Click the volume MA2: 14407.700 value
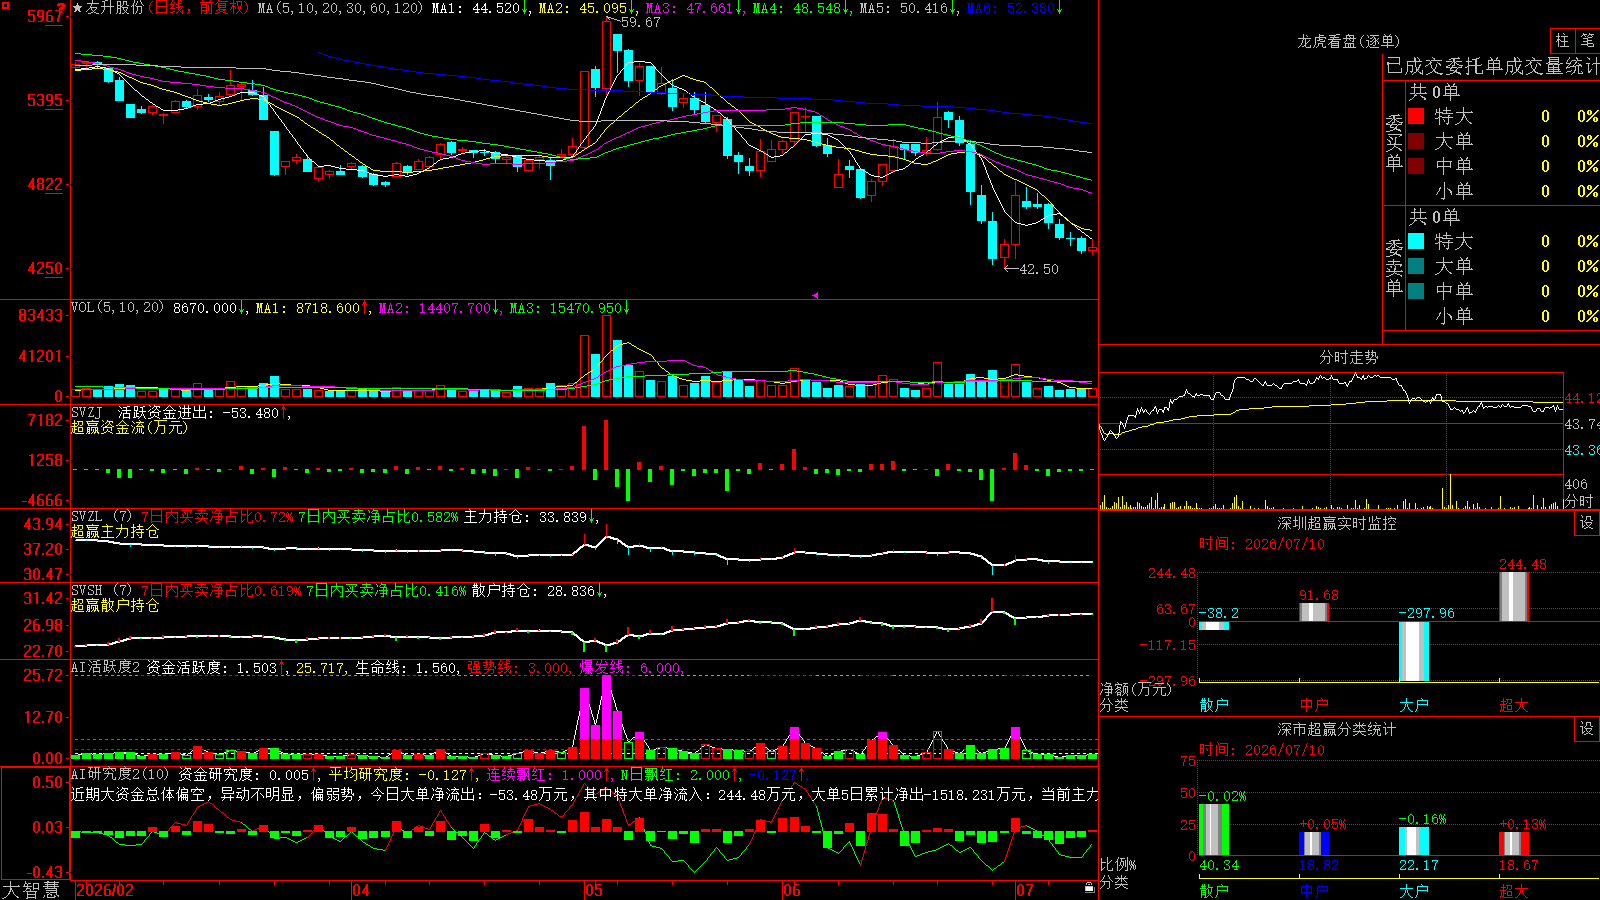 tap(438, 308)
